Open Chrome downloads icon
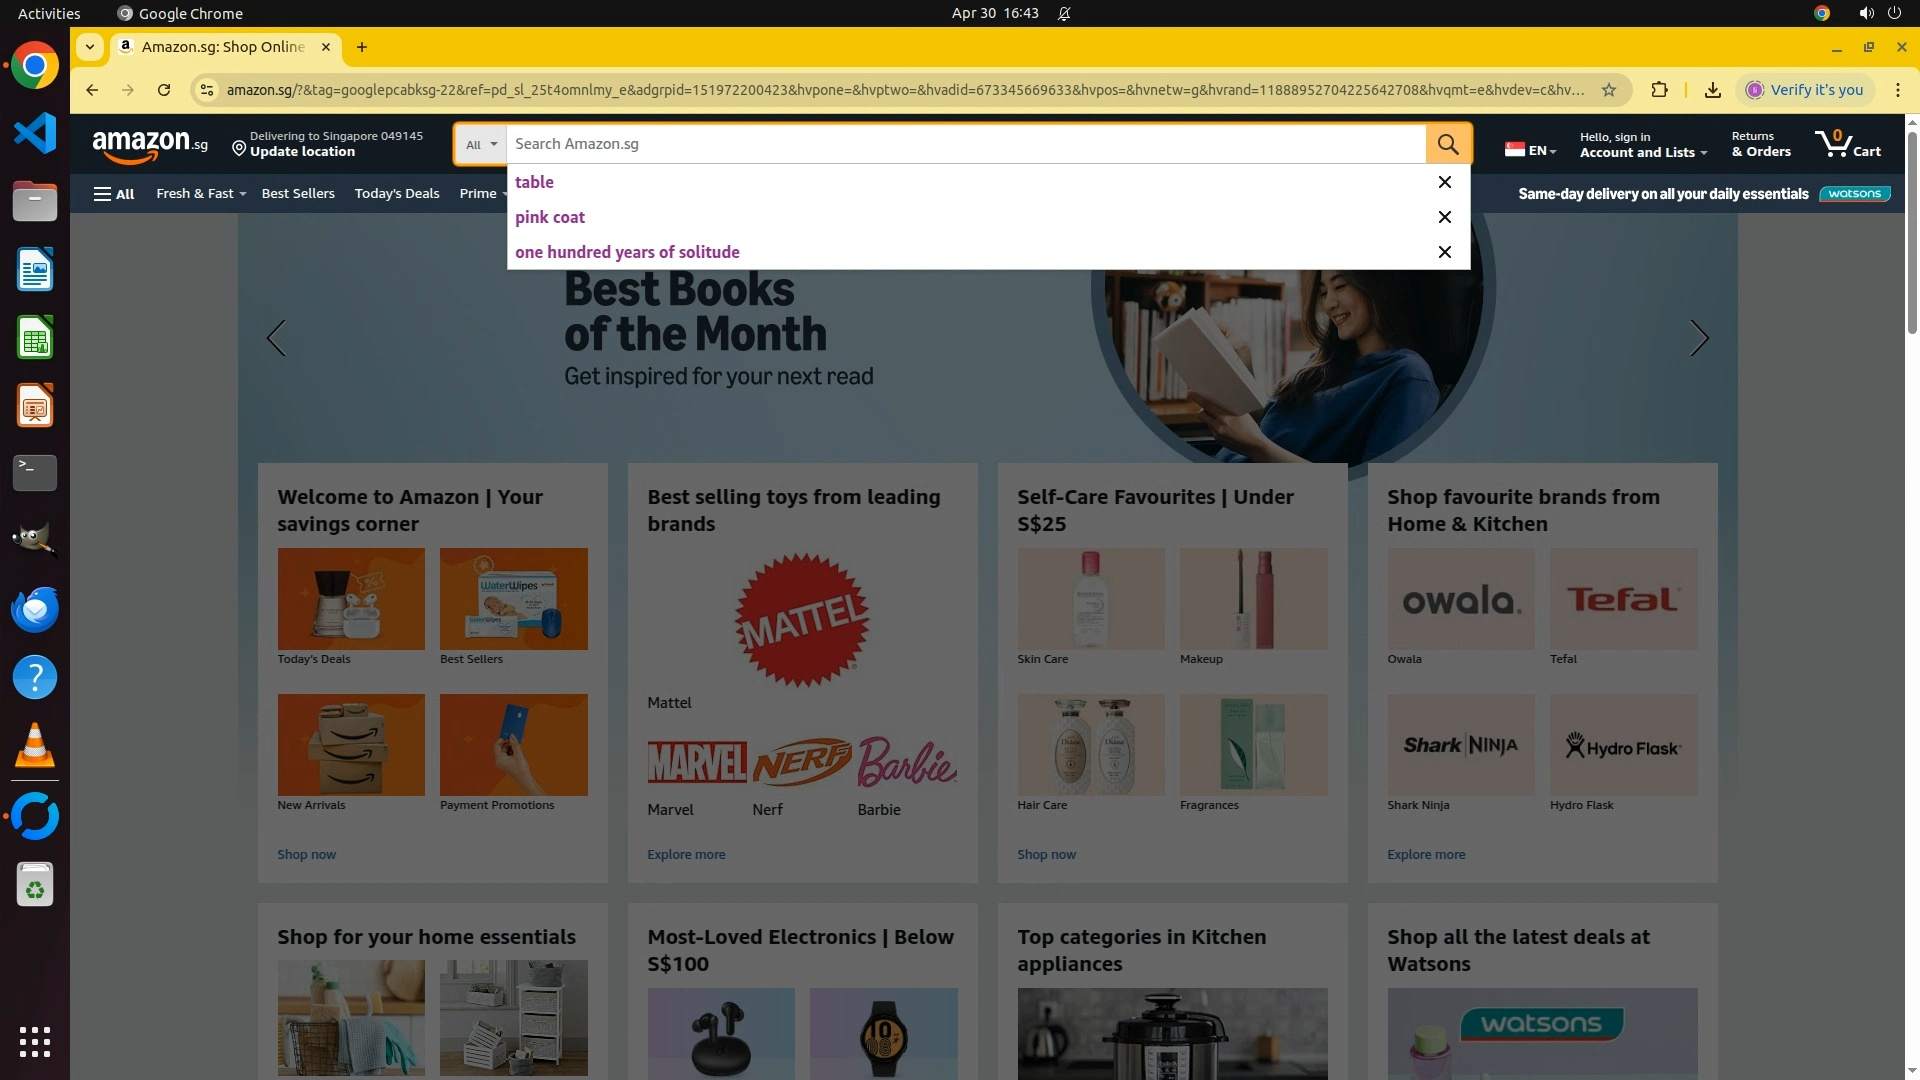 (x=1712, y=90)
